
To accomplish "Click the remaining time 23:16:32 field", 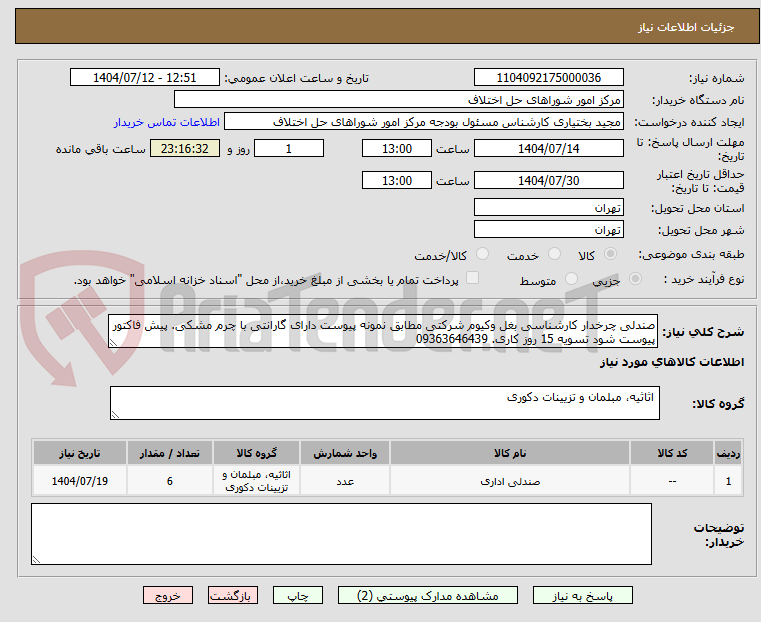I will click(x=185, y=148).
